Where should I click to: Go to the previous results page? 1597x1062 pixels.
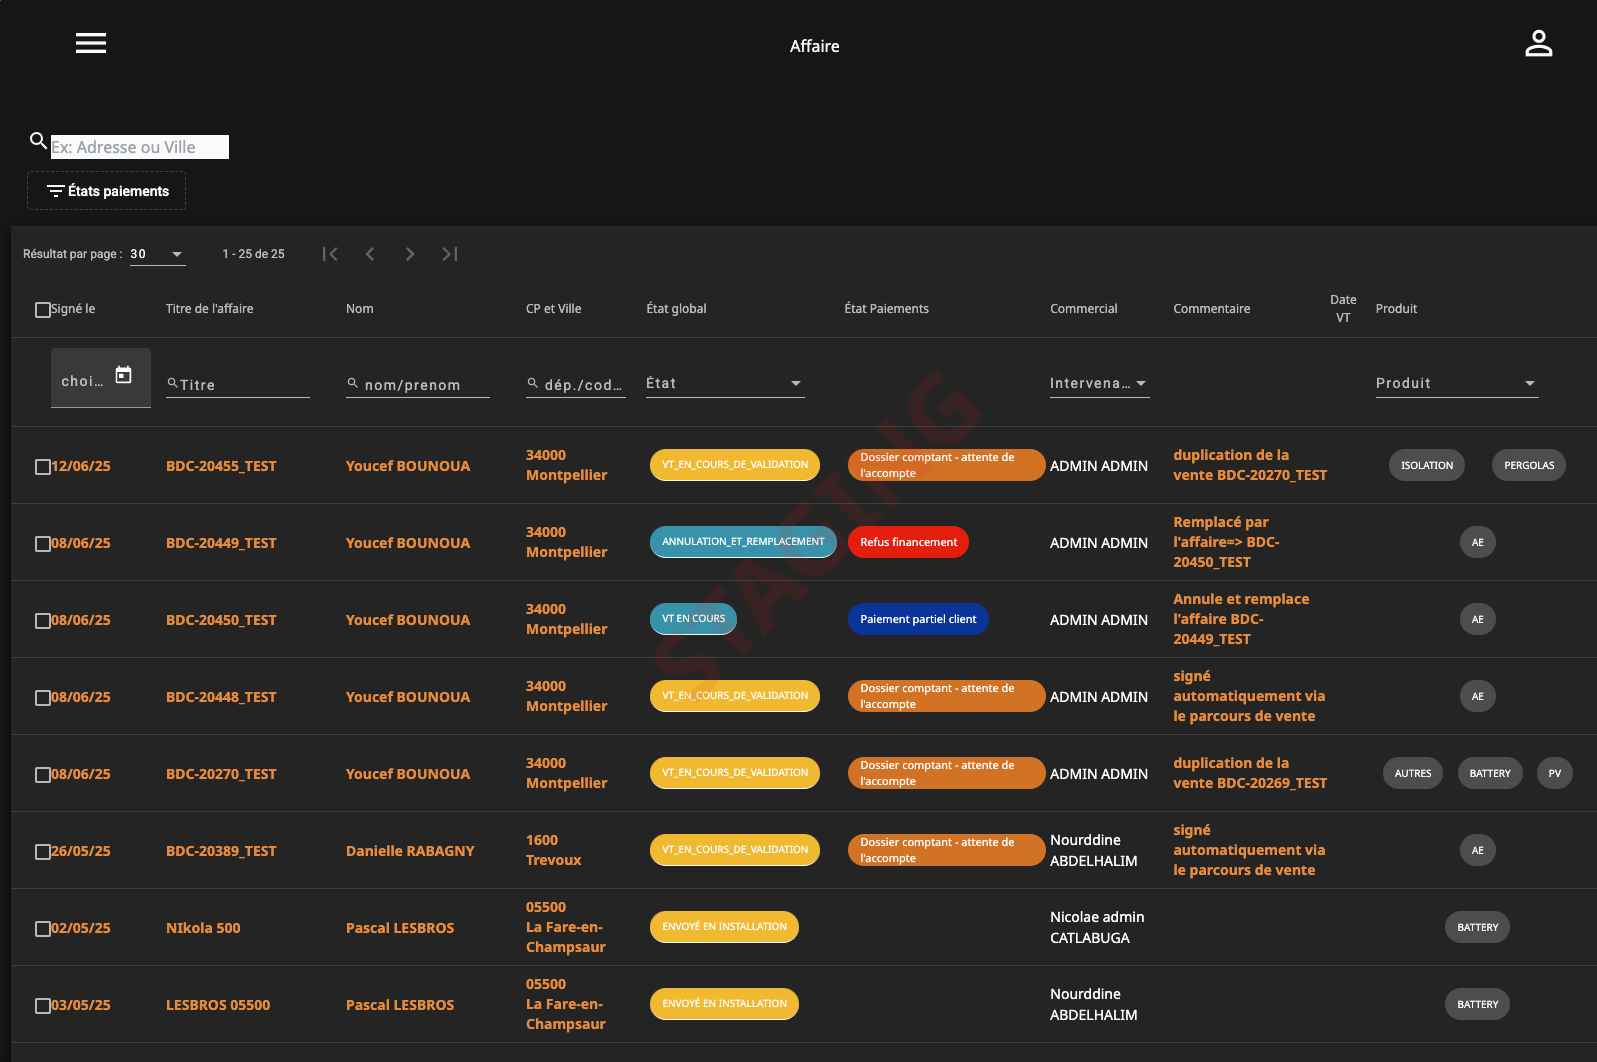pos(370,254)
